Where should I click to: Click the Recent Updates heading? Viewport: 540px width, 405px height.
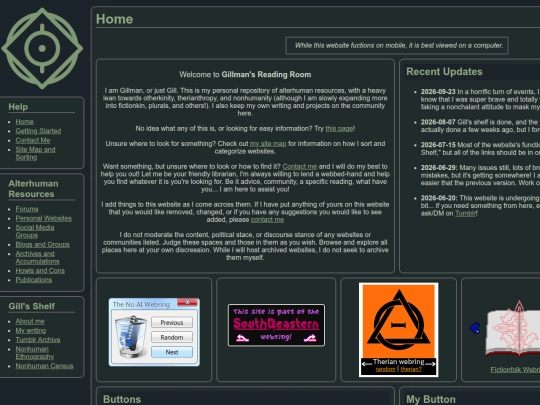444,72
